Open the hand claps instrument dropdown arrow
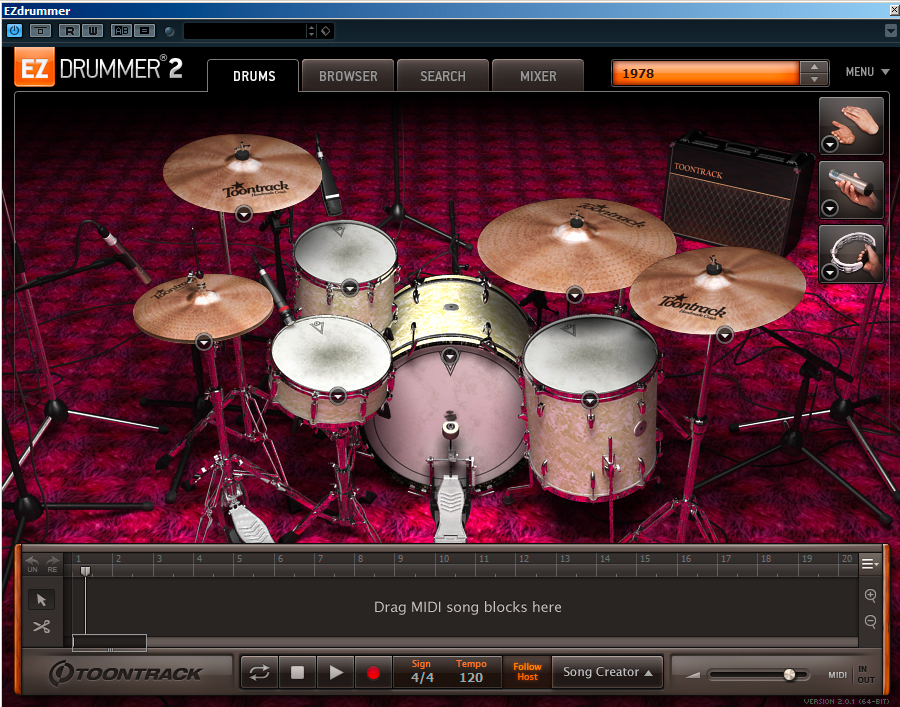The image size is (900, 707). click(x=829, y=145)
